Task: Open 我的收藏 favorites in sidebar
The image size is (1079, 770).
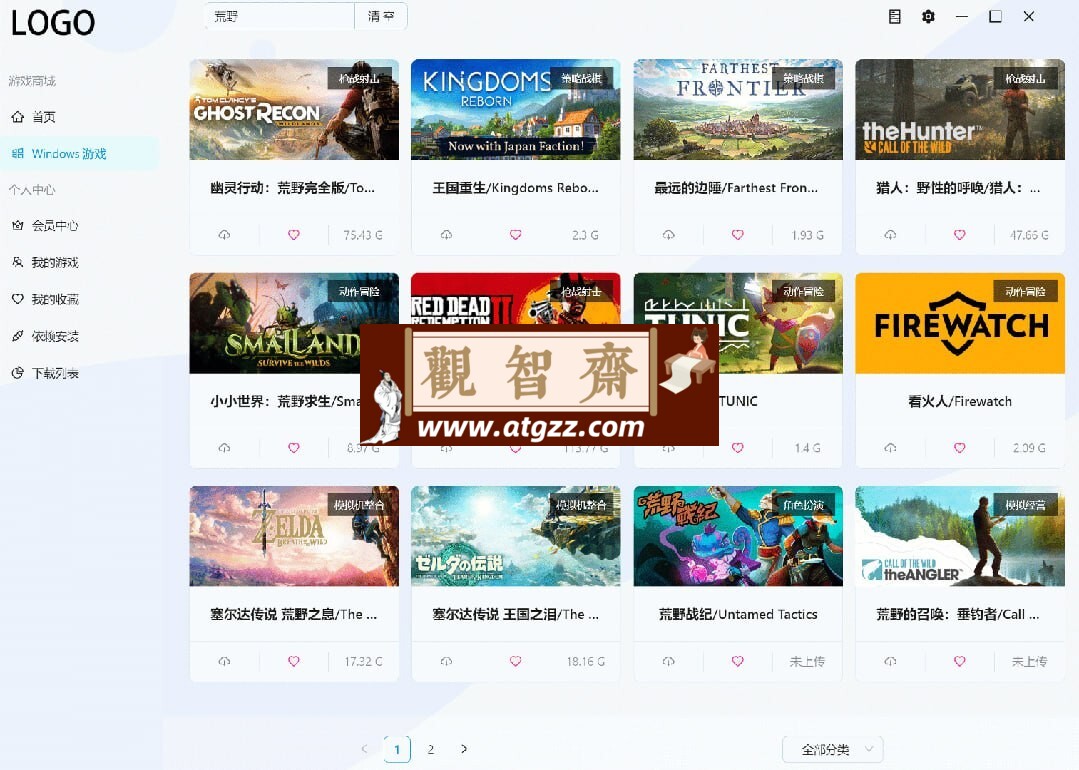Action: tap(79, 299)
